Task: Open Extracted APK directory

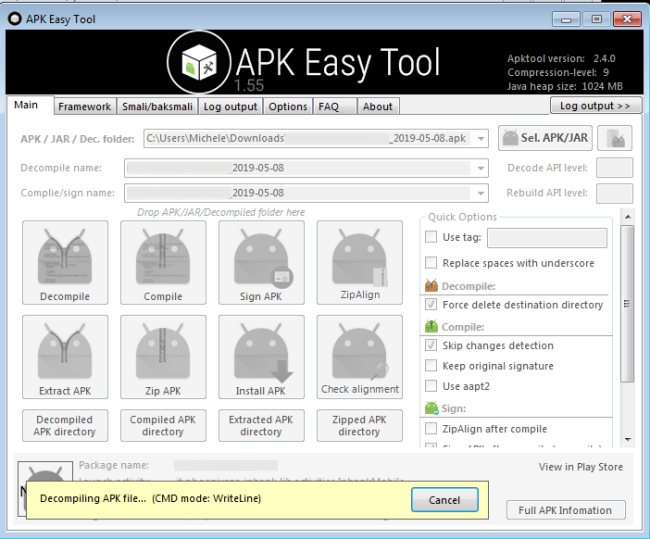Action: point(261,425)
